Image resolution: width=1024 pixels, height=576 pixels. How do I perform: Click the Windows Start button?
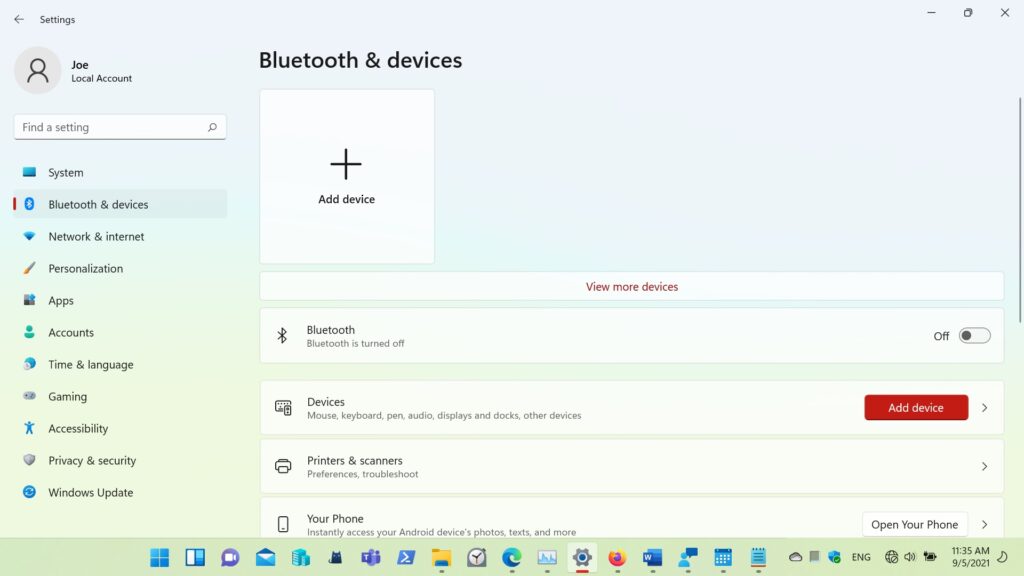pos(160,557)
